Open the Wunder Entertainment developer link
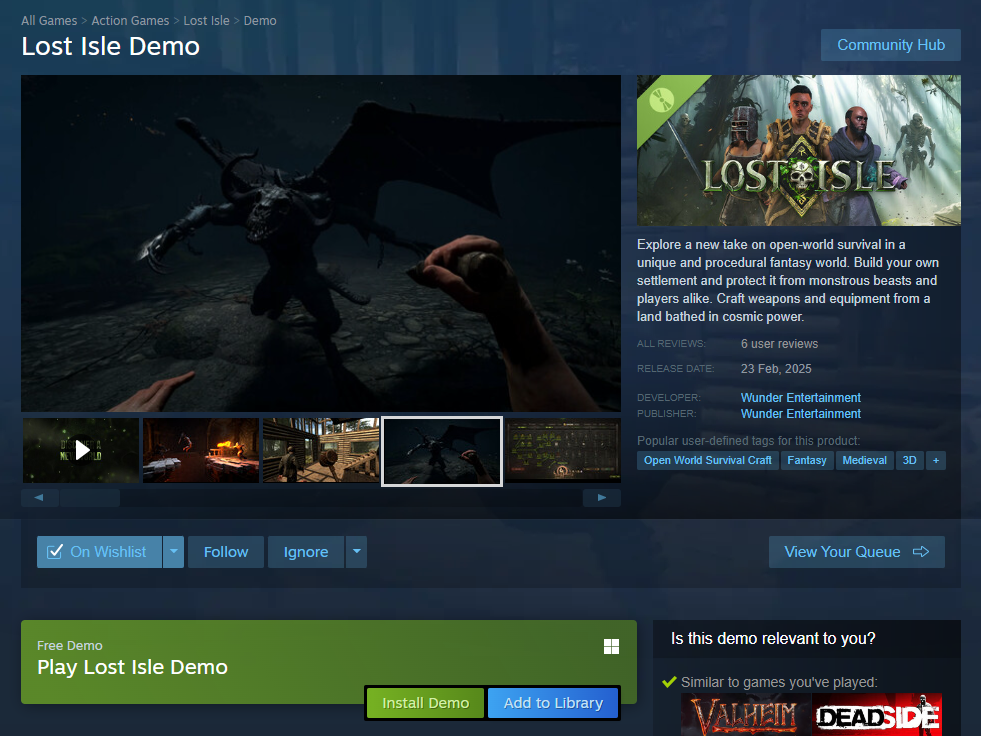Screen dimensions: 981x736 coord(801,398)
